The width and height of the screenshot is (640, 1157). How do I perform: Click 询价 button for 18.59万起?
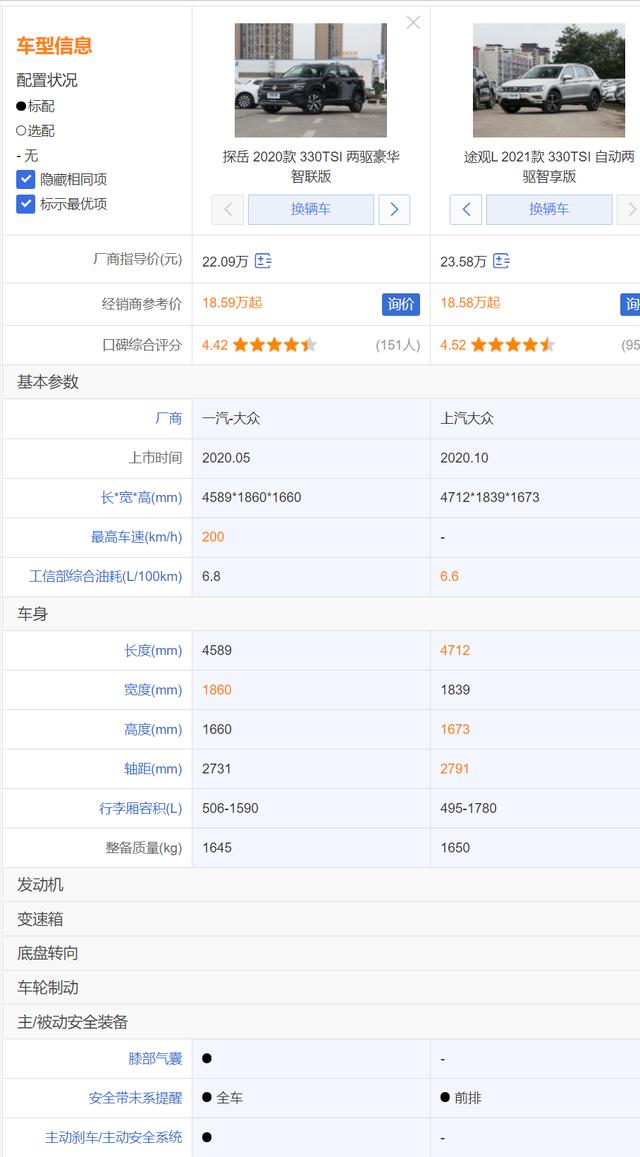[401, 304]
